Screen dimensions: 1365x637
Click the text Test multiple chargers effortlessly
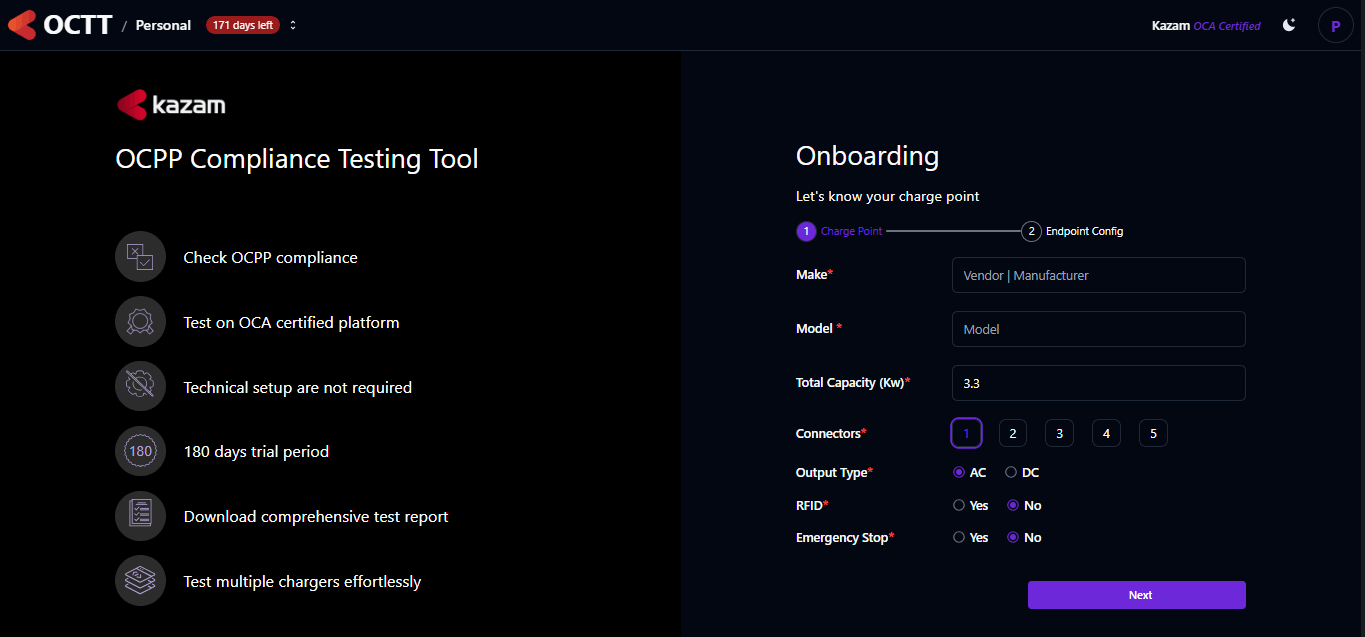pos(302,582)
